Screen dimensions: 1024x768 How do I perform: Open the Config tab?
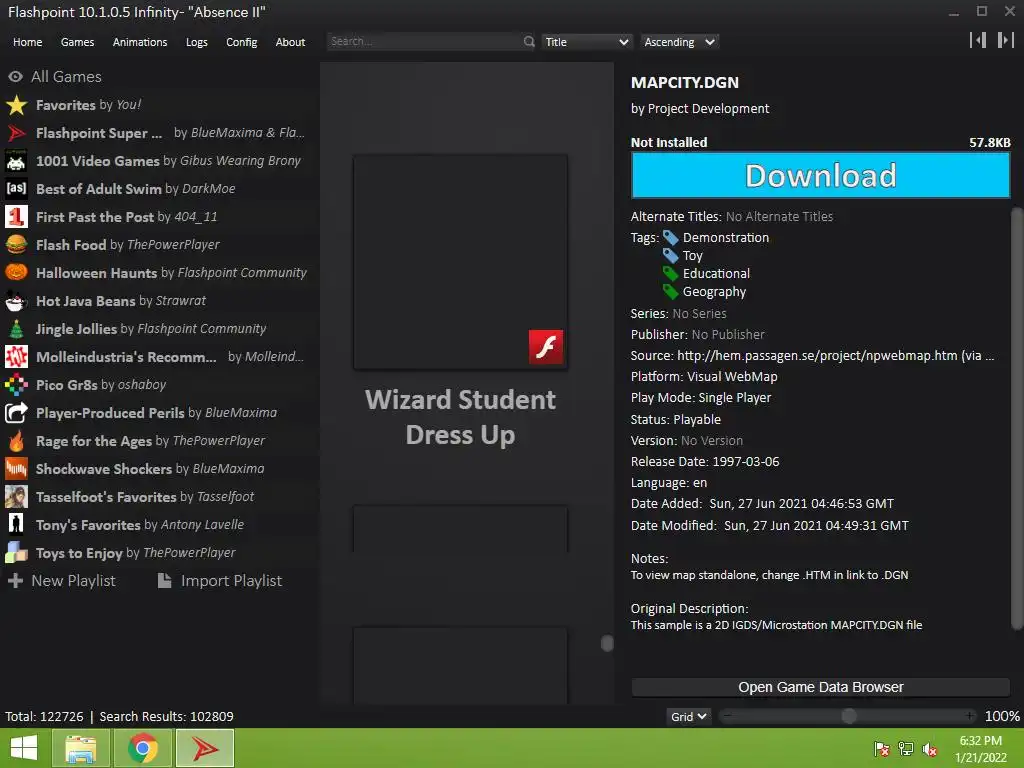[242, 42]
